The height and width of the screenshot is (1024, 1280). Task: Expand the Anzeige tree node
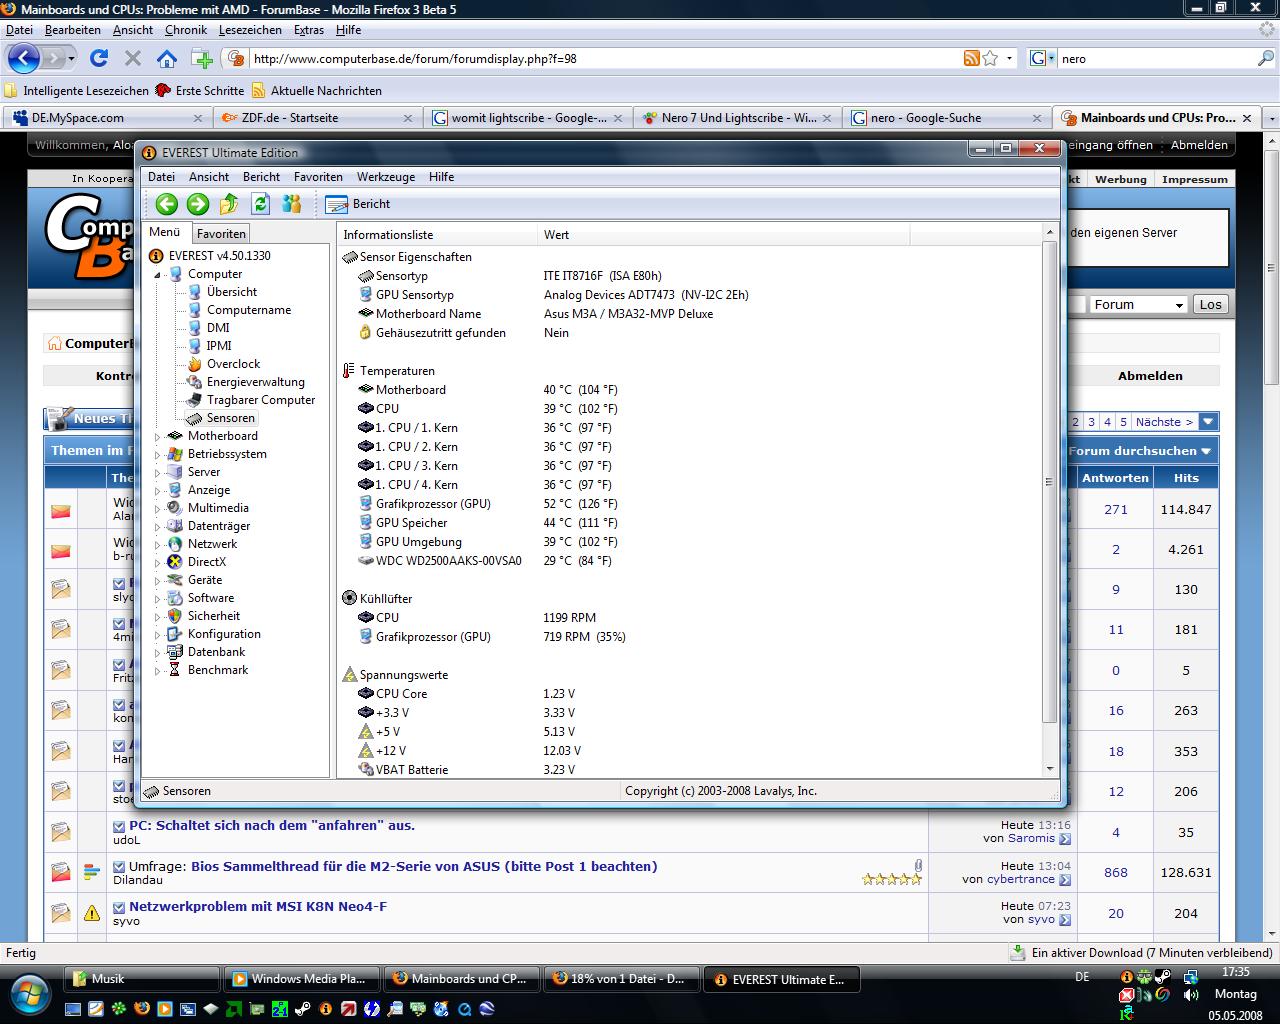(x=157, y=490)
